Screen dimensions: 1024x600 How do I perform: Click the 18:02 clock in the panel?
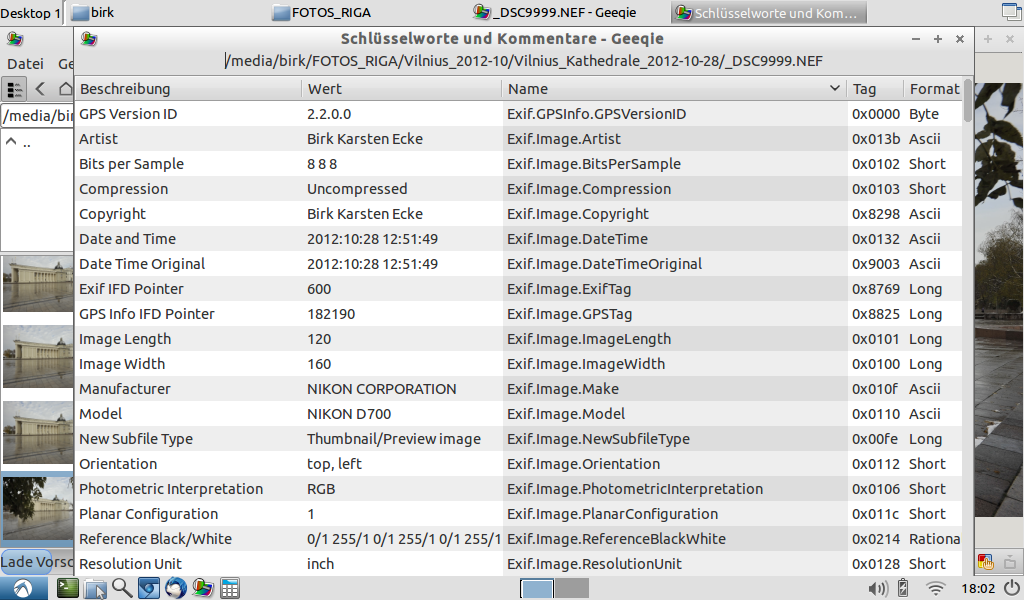coord(978,589)
